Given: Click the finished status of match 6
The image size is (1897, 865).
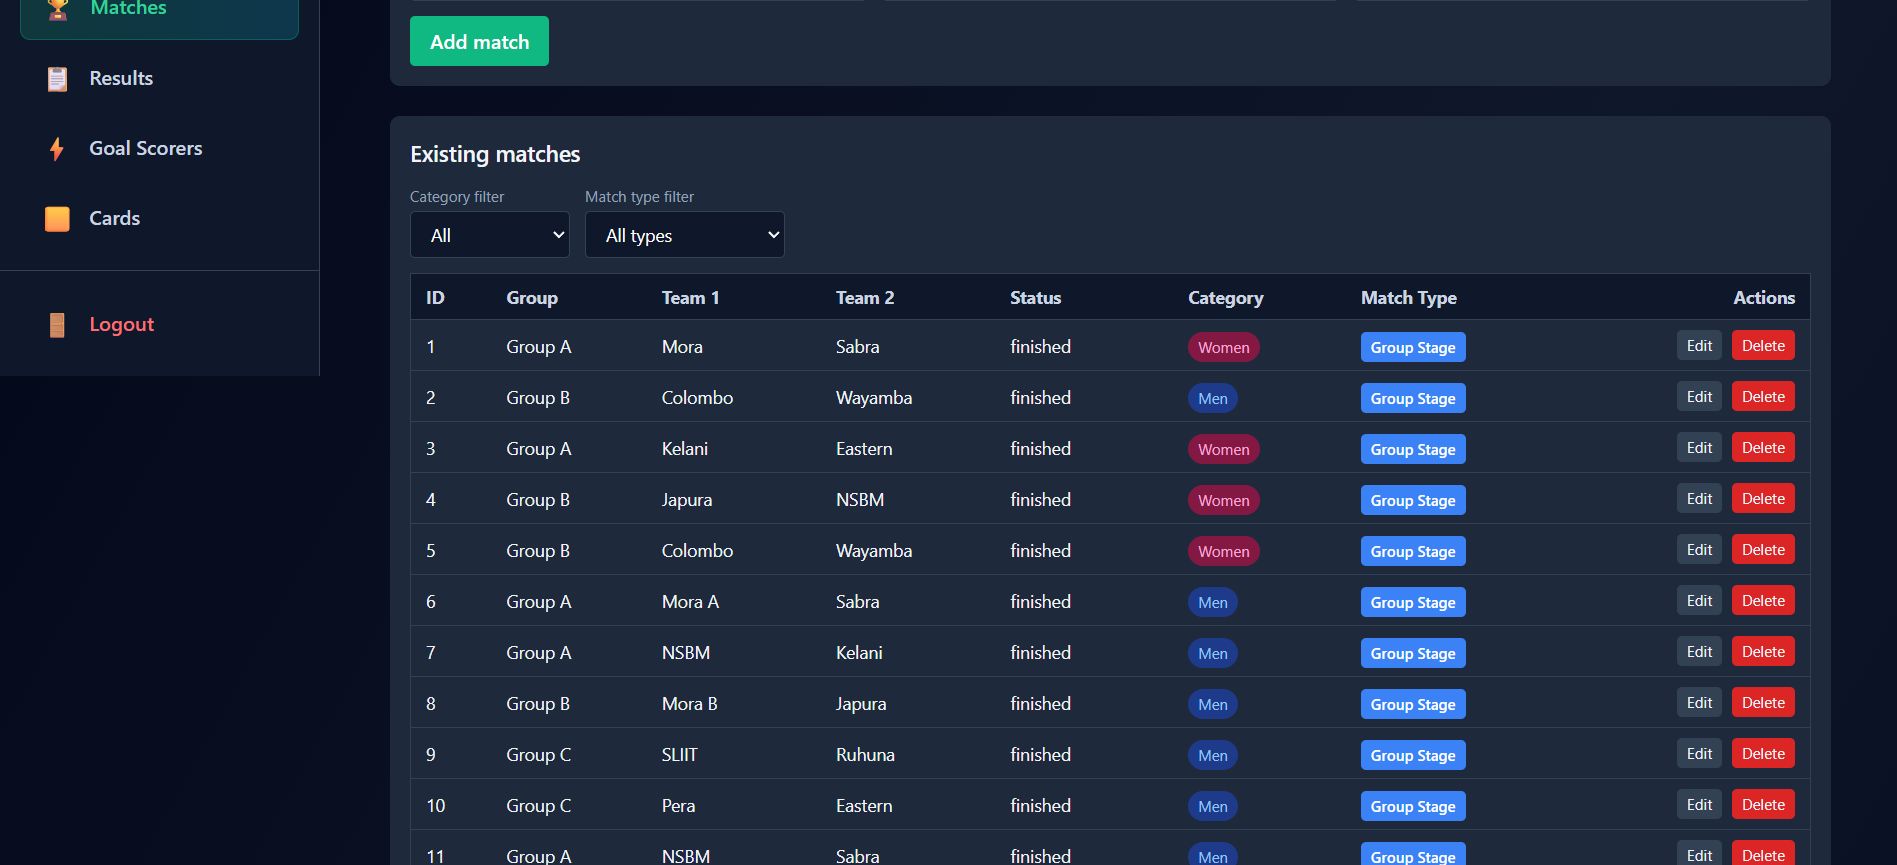Looking at the screenshot, I should click(x=1040, y=601).
